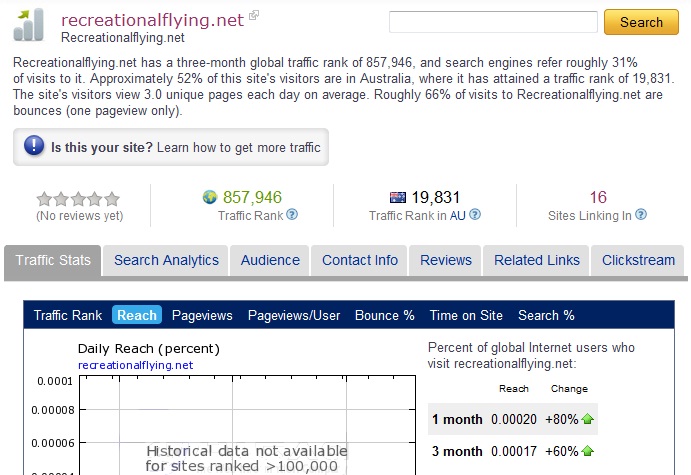Switch to the Search Analytics tab
The height and width of the screenshot is (475, 691).
[x=166, y=260]
